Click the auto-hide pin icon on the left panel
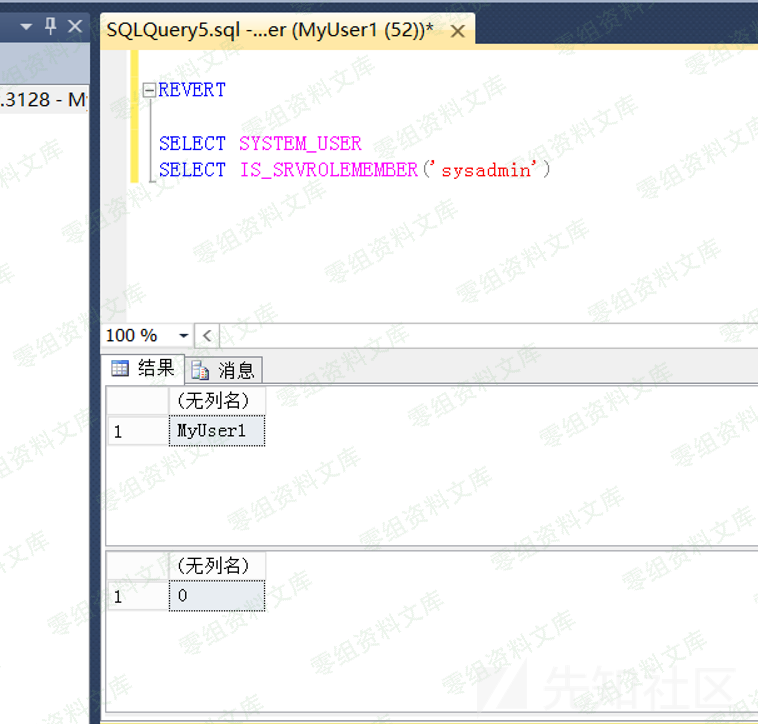 pos(52,27)
